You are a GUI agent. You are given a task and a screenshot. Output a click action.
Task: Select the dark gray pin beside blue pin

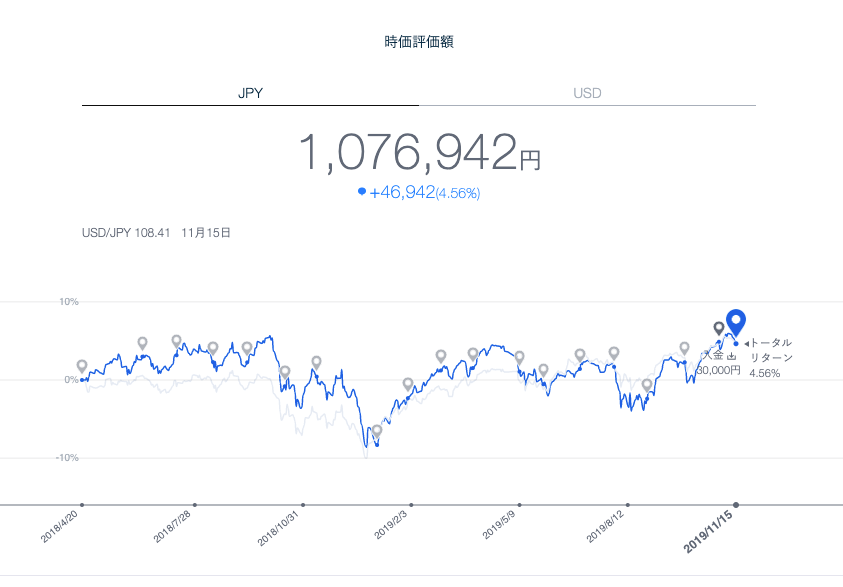tap(718, 328)
